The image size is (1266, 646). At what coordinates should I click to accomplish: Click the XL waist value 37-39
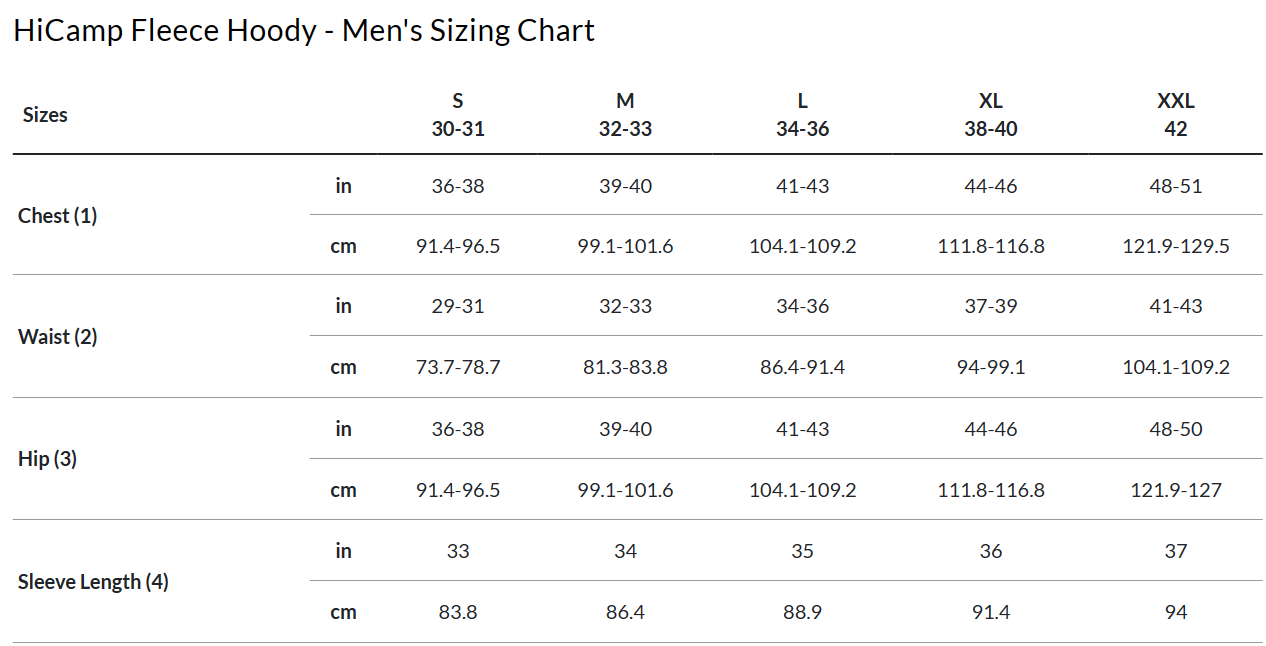(x=991, y=306)
